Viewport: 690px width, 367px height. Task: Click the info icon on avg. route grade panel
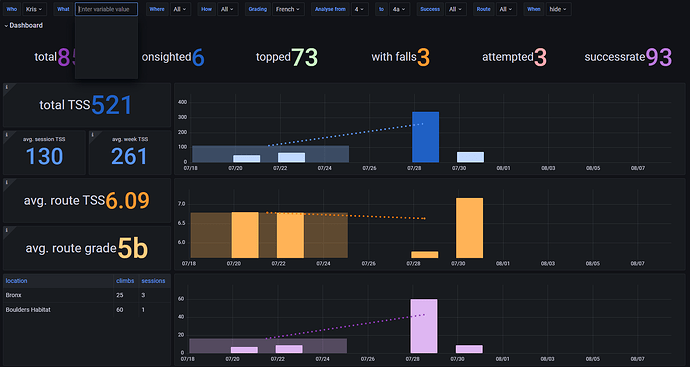[7, 230]
